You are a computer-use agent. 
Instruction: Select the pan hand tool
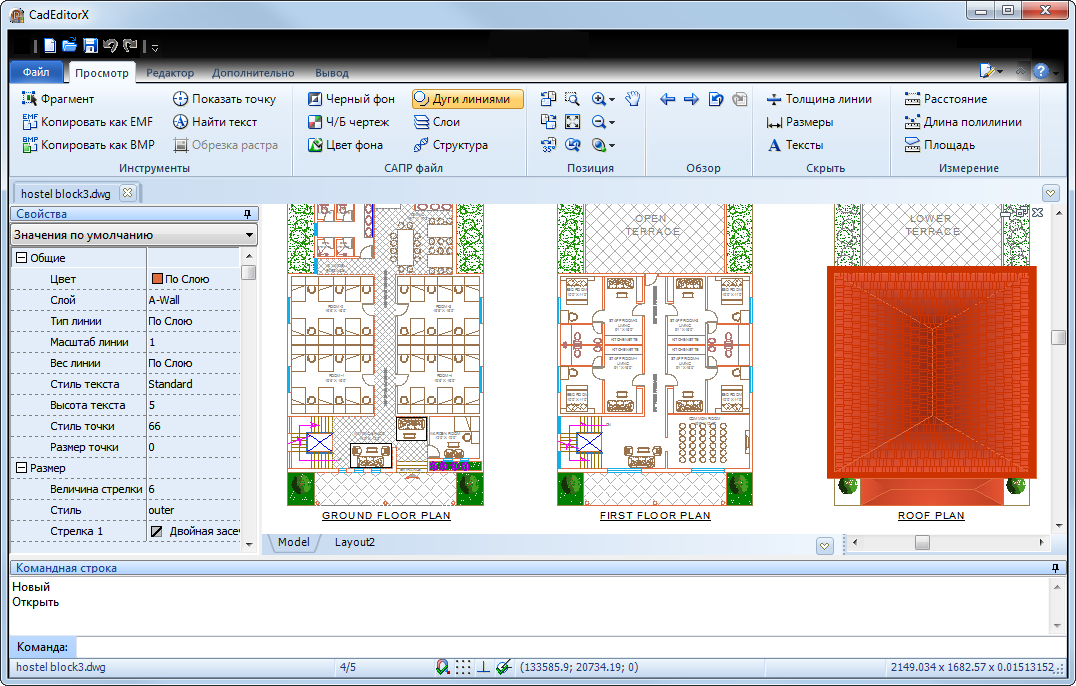coord(632,99)
